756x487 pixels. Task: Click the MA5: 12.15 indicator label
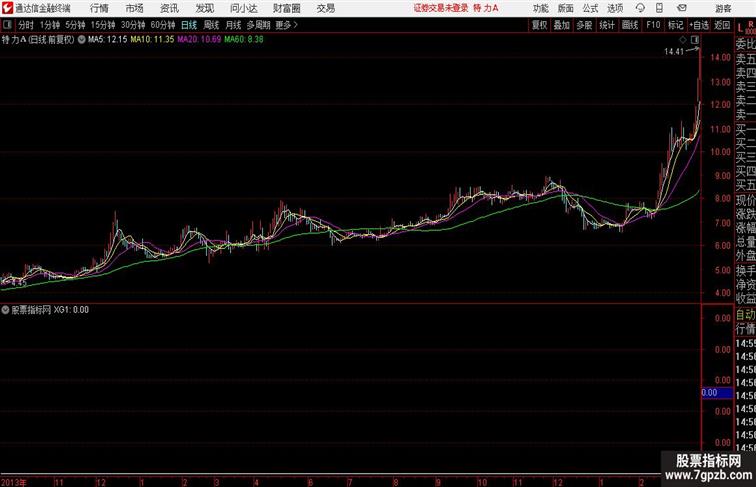[x=108, y=40]
